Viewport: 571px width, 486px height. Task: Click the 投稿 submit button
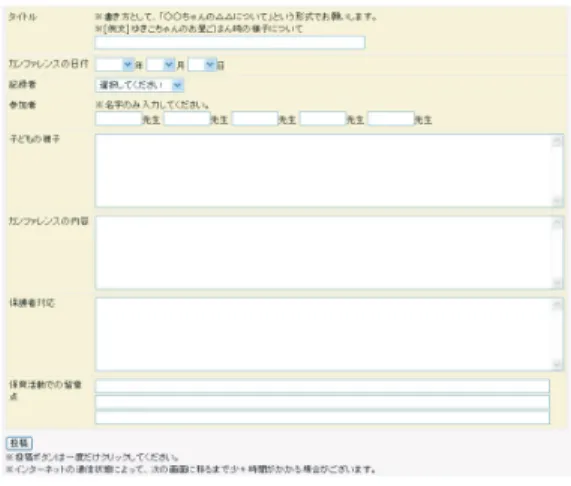[19, 443]
